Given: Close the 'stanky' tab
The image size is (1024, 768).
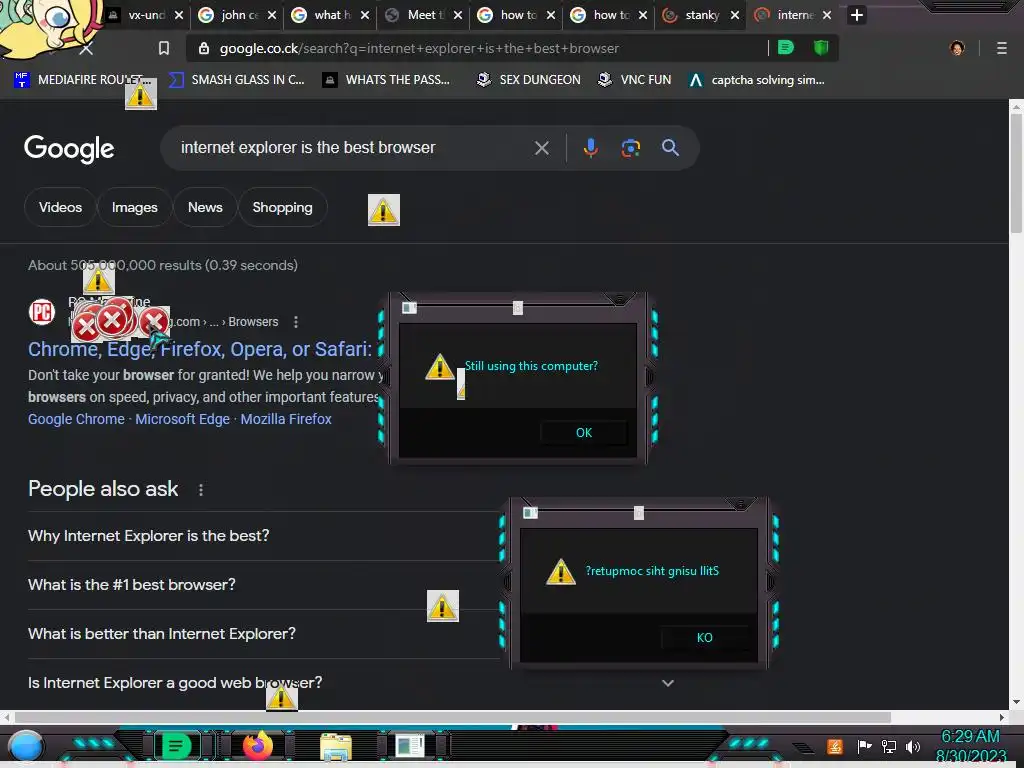Looking at the screenshot, I should 735,15.
